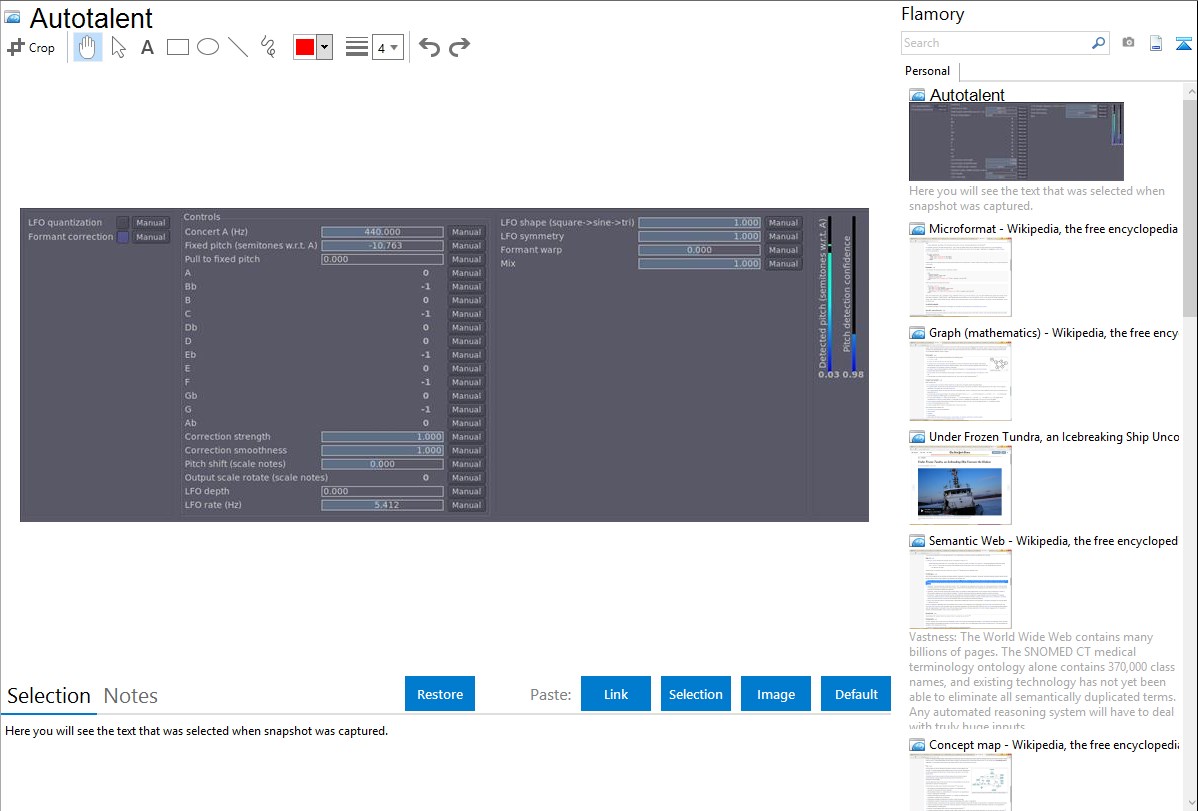
Task: Select the Semantic Web - Wikipedia title
Action: [x=1053, y=541]
